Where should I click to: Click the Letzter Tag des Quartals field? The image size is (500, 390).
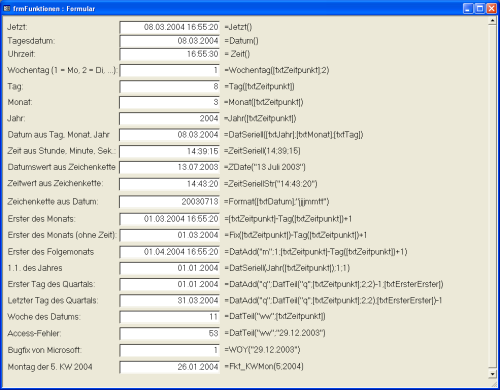[x=169, y=301]
